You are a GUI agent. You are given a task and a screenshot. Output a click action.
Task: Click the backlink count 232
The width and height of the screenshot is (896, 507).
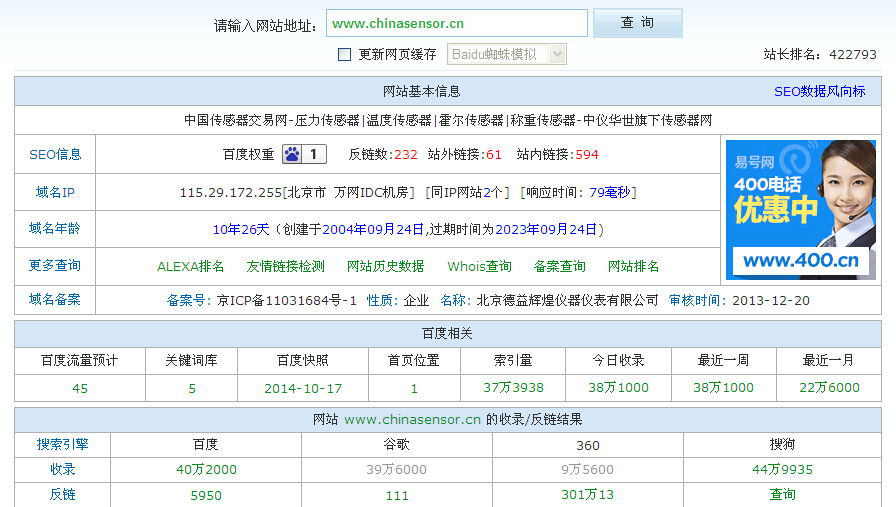[406, 155]
